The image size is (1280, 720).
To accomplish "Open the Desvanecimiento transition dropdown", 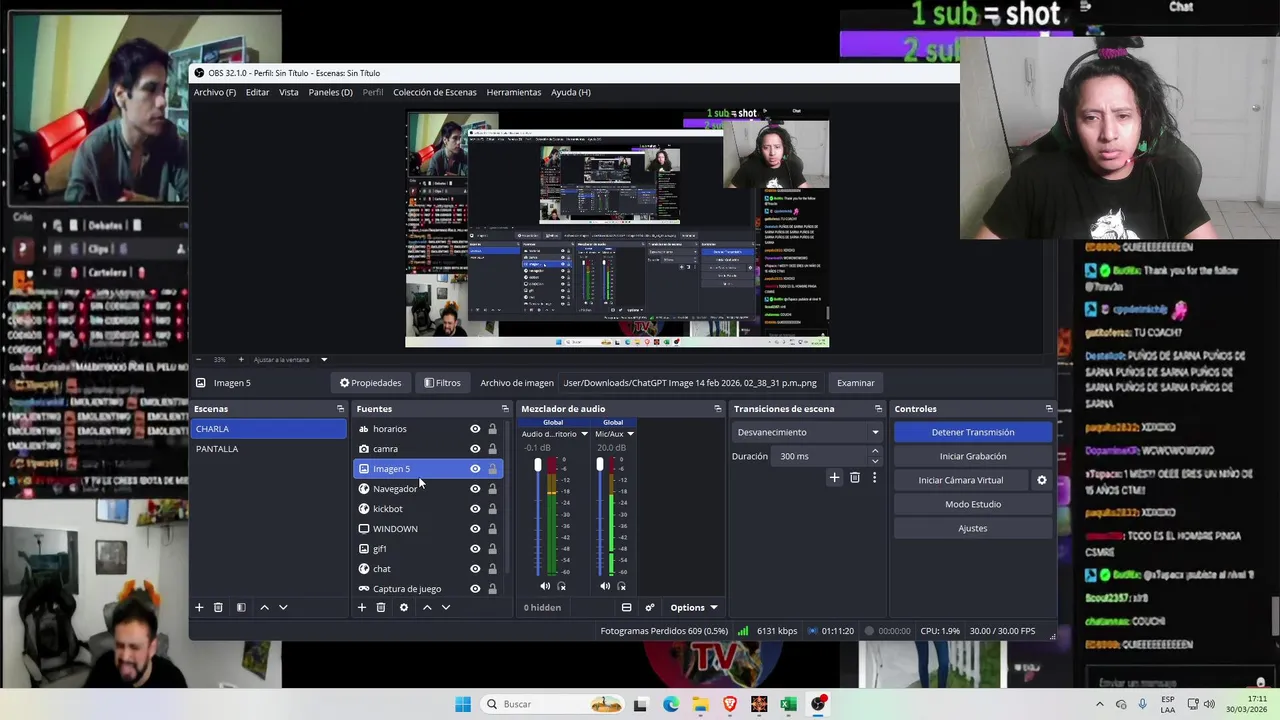I will coord(807,432).
